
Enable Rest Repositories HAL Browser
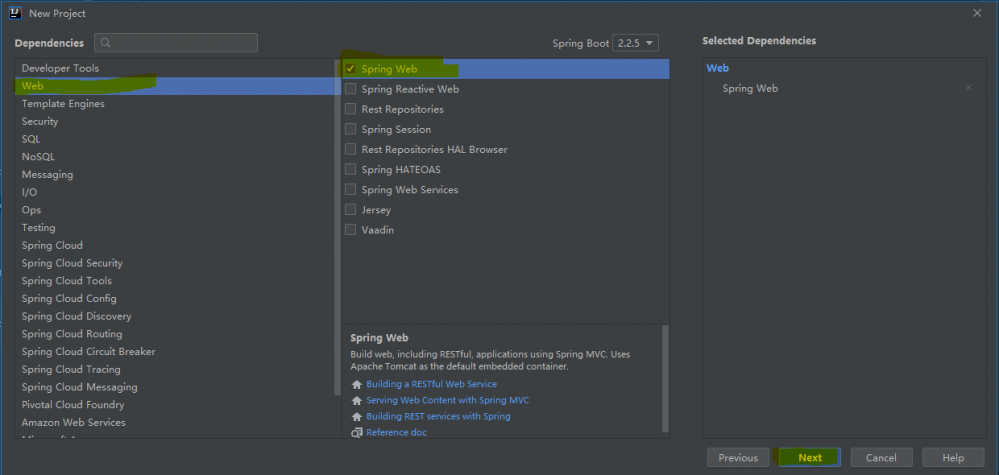pyautogui.click(x=350, y=150)
